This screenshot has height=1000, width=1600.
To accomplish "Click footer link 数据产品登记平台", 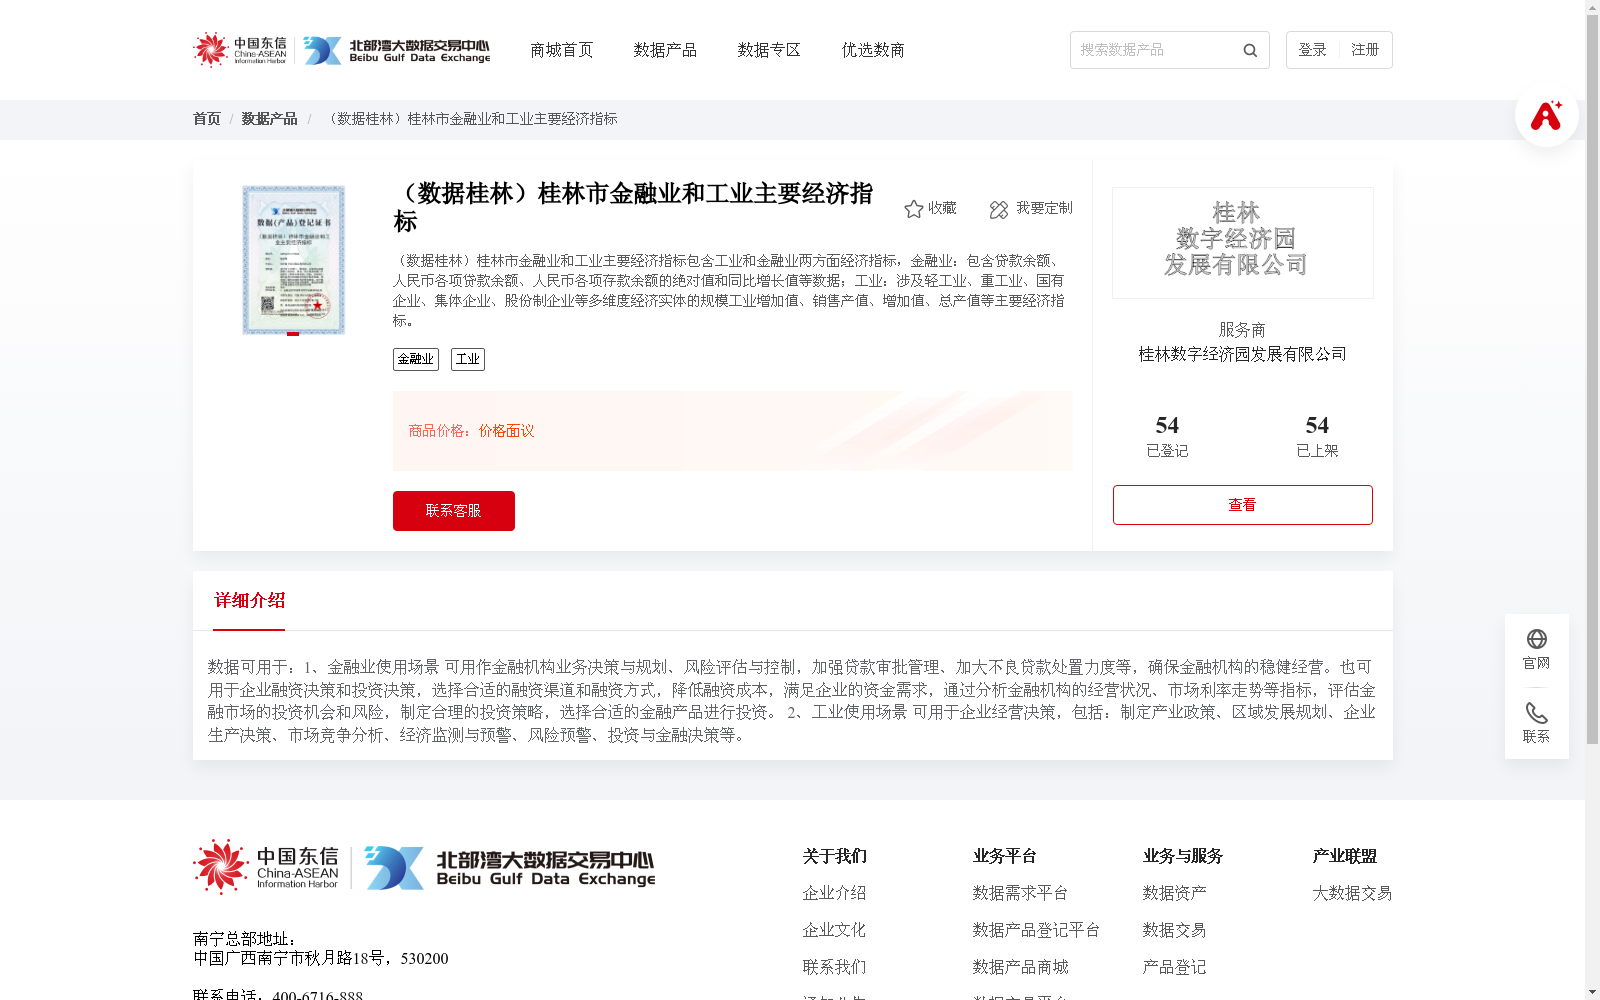I will [x=1036, y=930].
